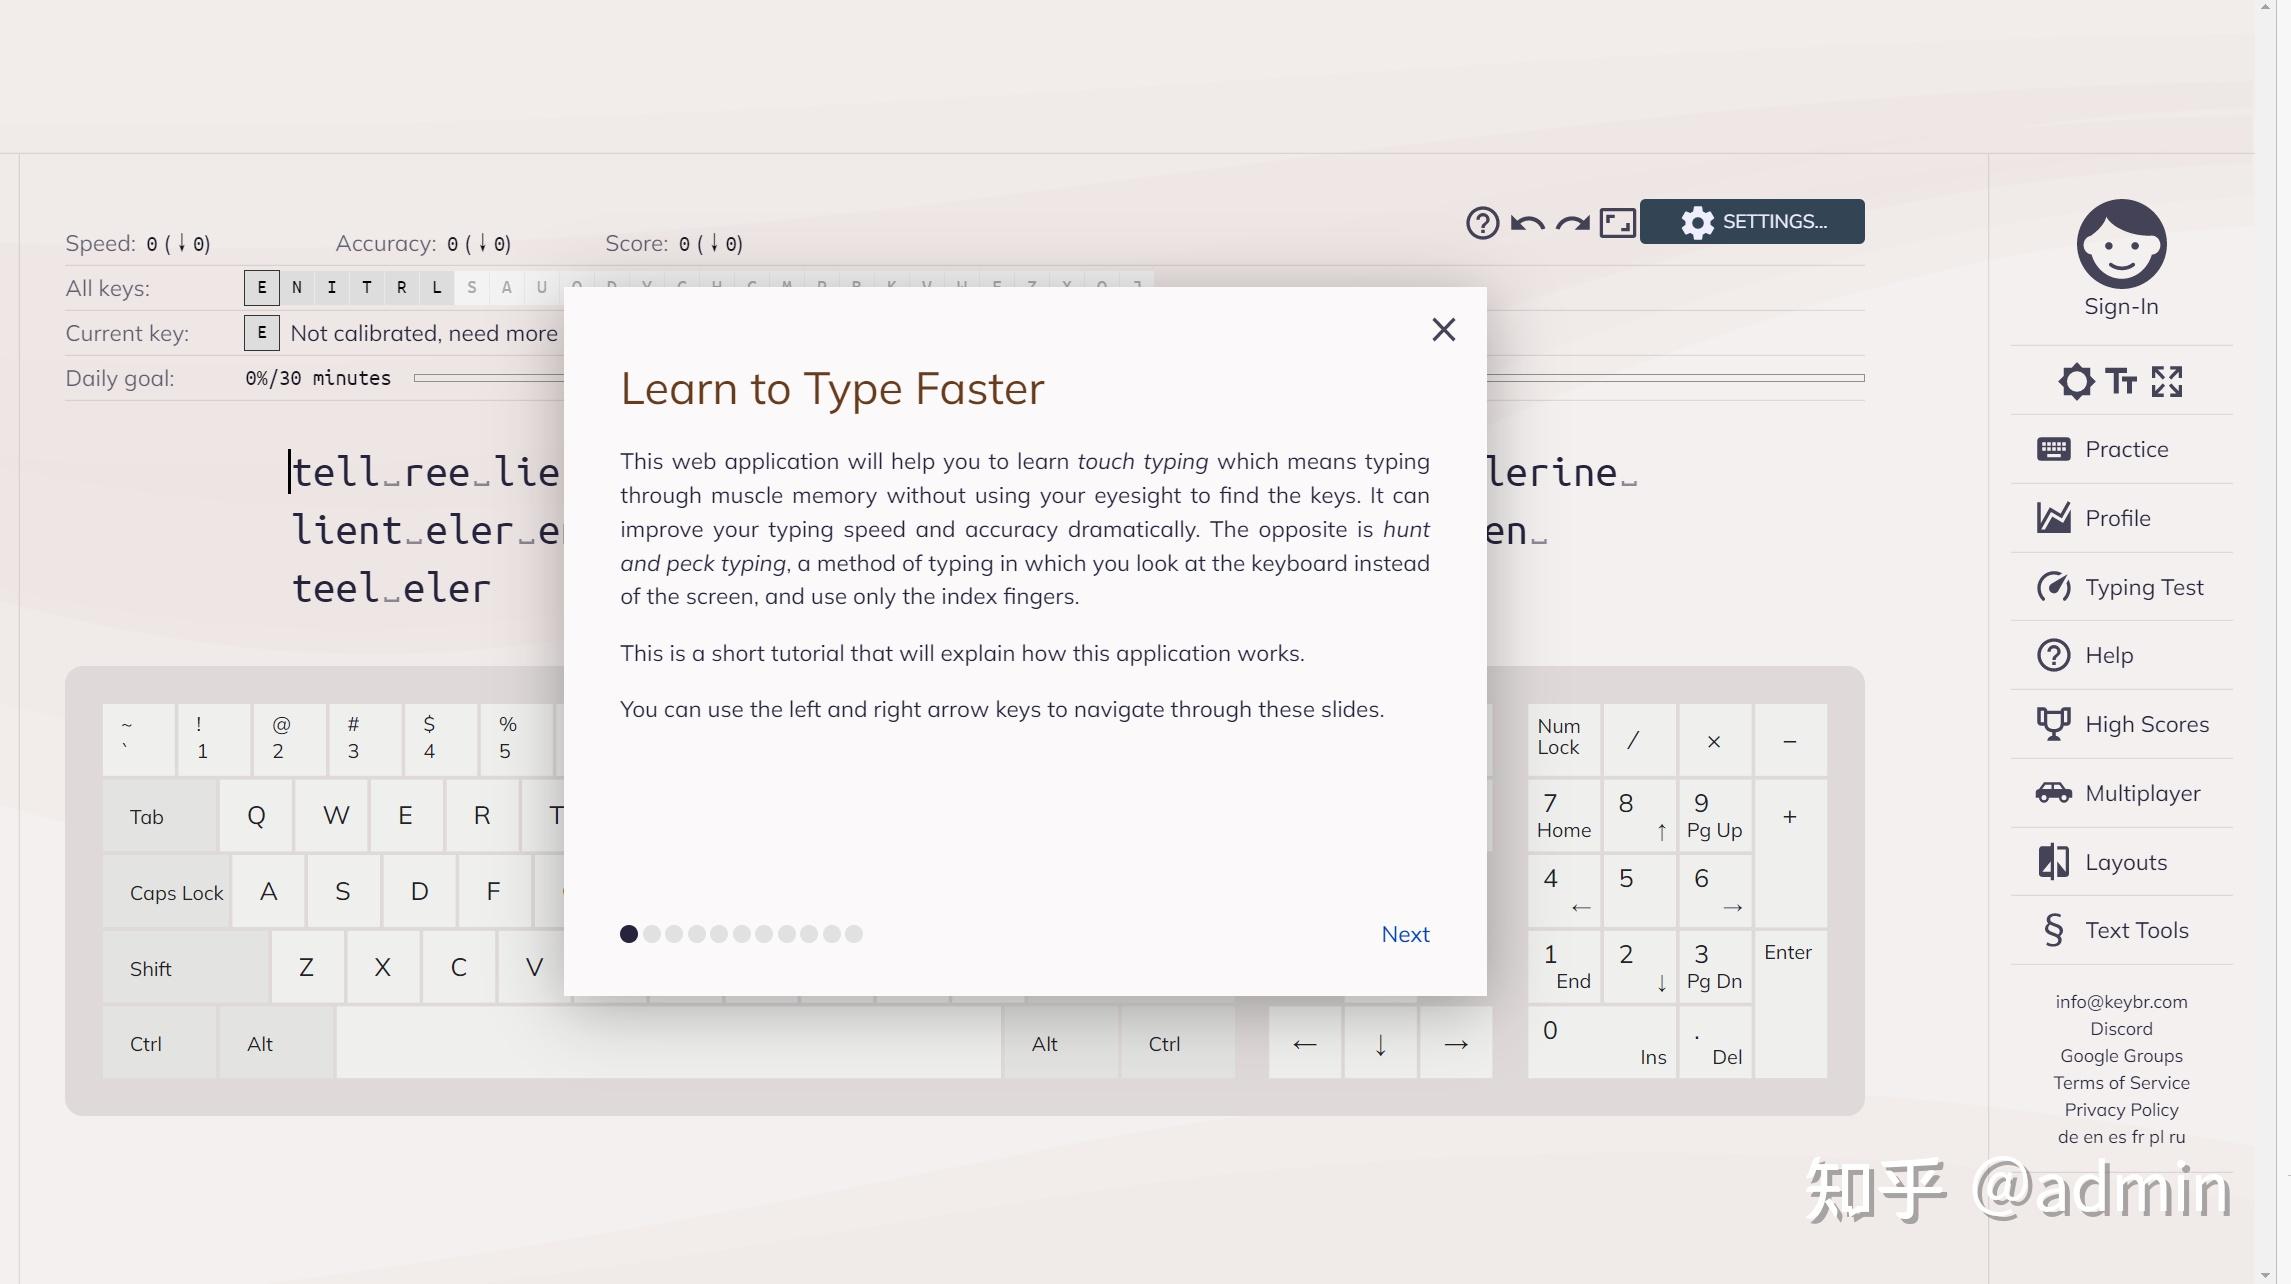Screen dimensions: 2291x1284
Task: Click the High Scores trophy icon
Action: coord(2053,724)
